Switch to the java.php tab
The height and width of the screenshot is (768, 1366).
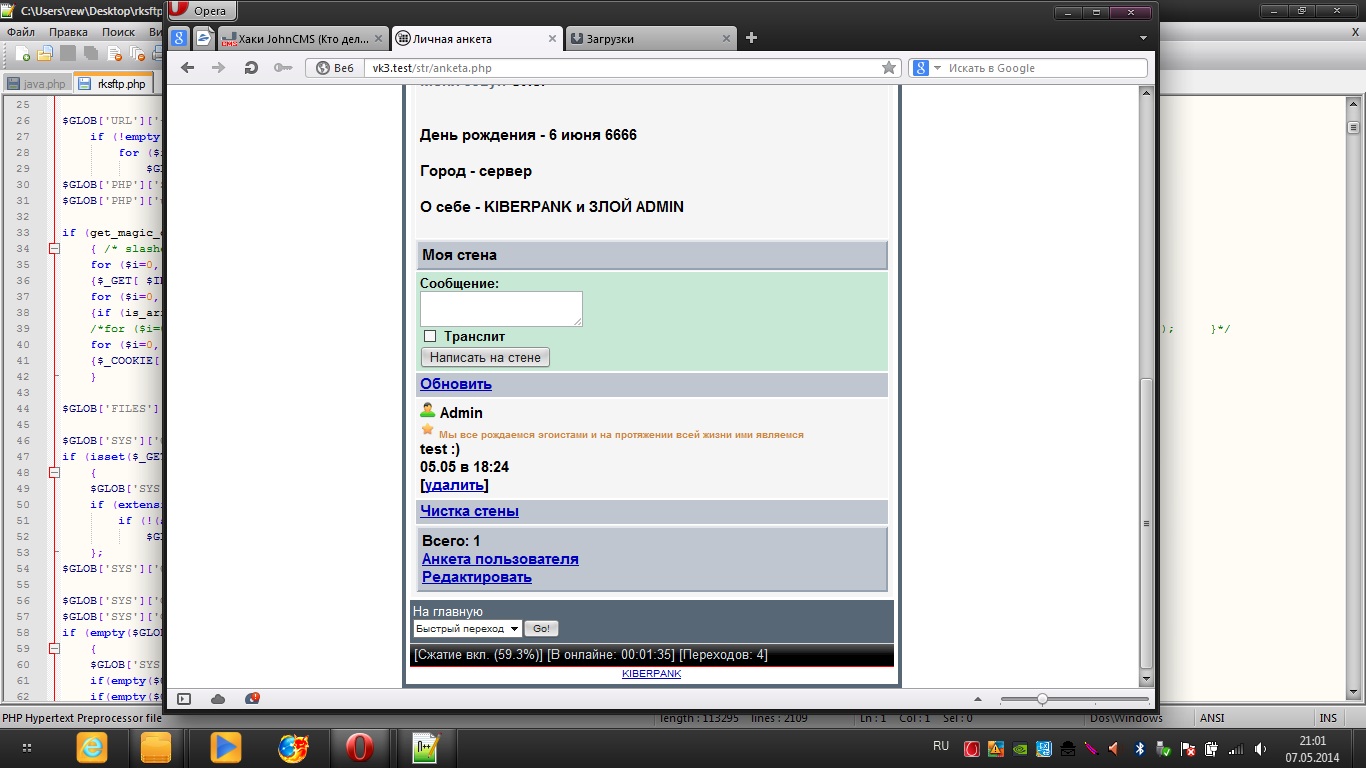37,84
